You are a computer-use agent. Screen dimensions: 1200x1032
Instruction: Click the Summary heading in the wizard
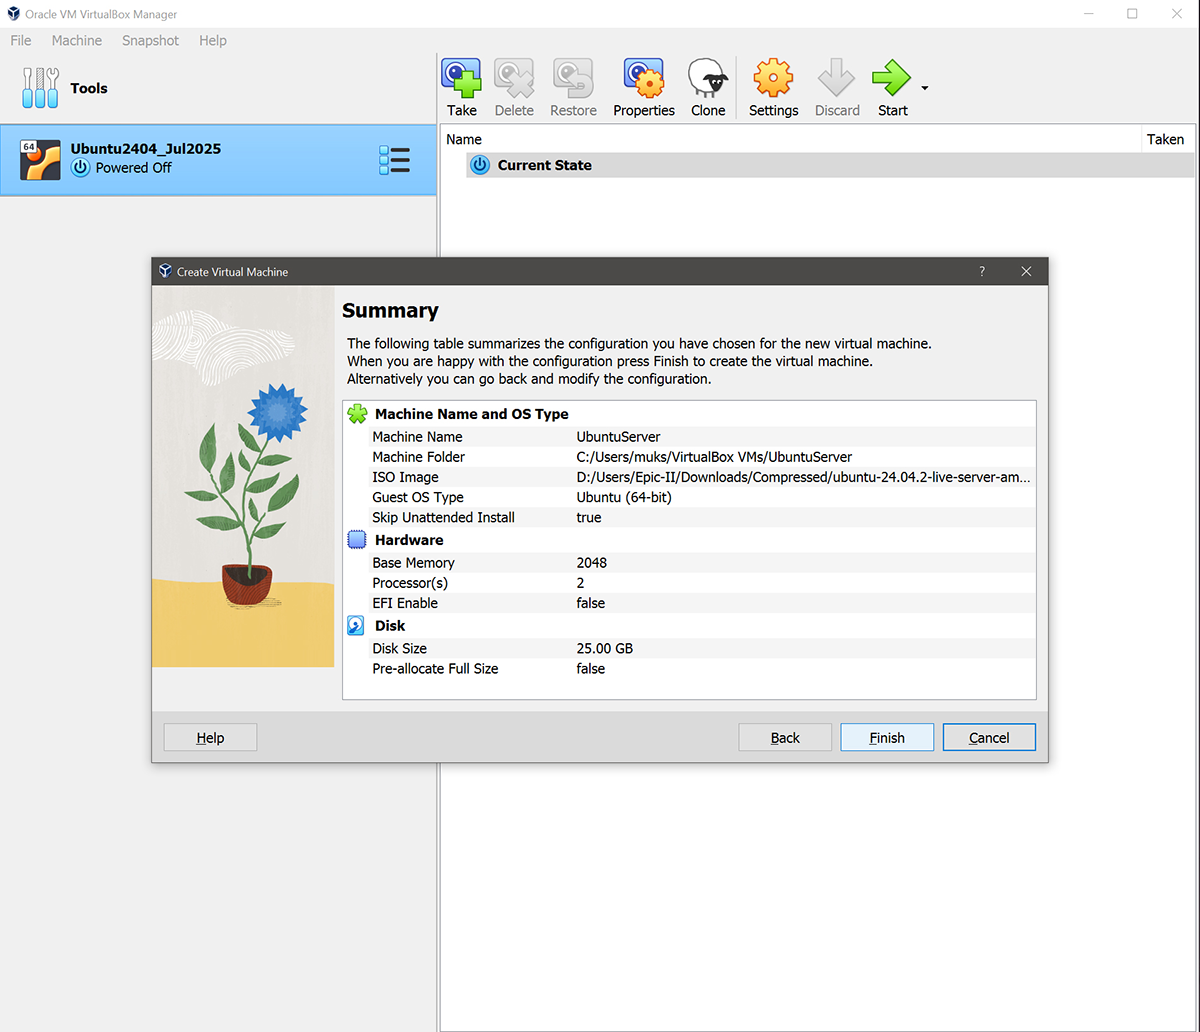[390, 311]
